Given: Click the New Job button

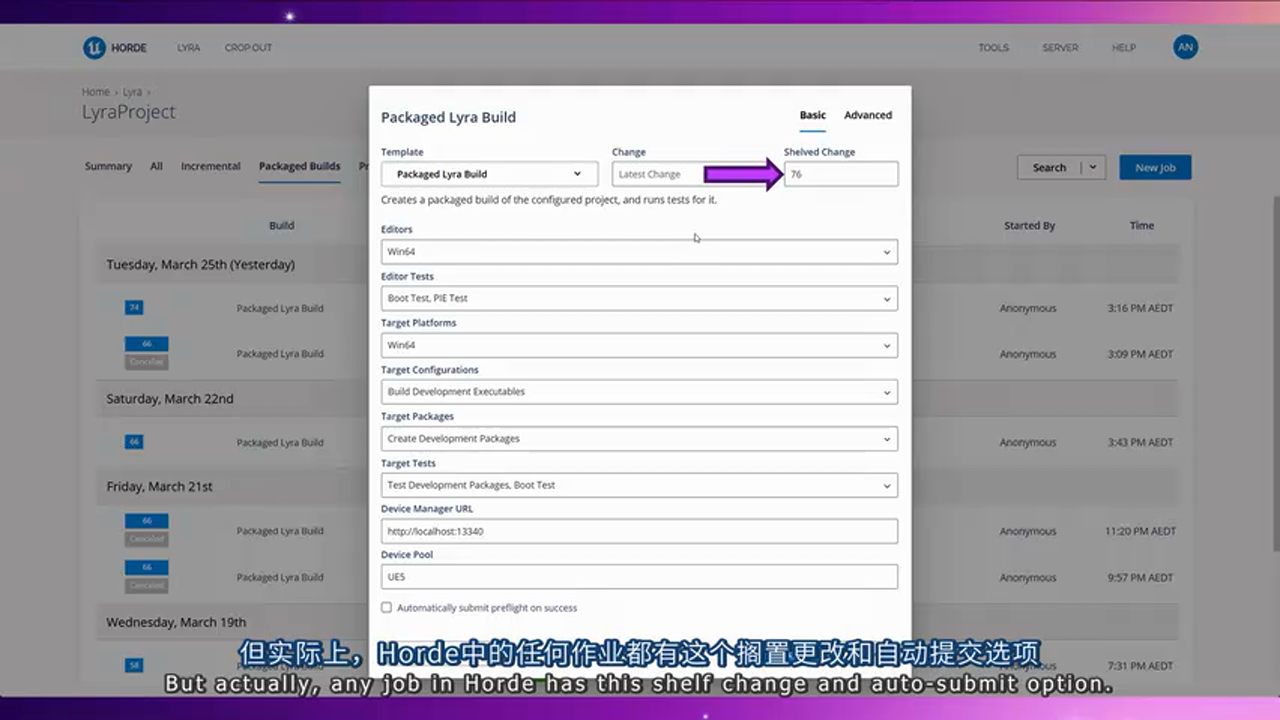Looking at the screenshot, I should pos(1155,167).
